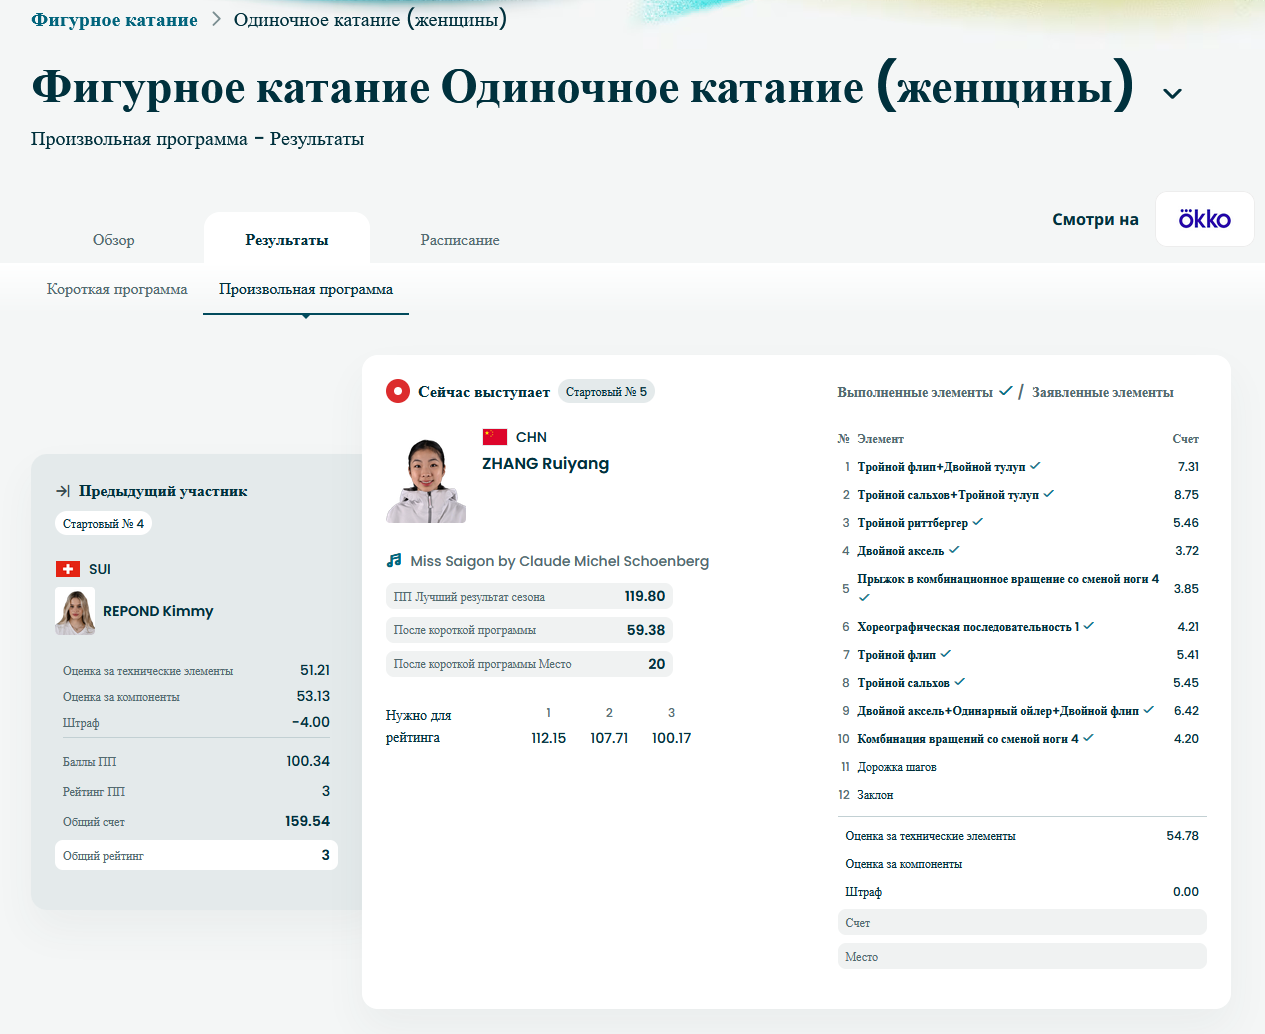Click the China flag icon

[495, 437]
